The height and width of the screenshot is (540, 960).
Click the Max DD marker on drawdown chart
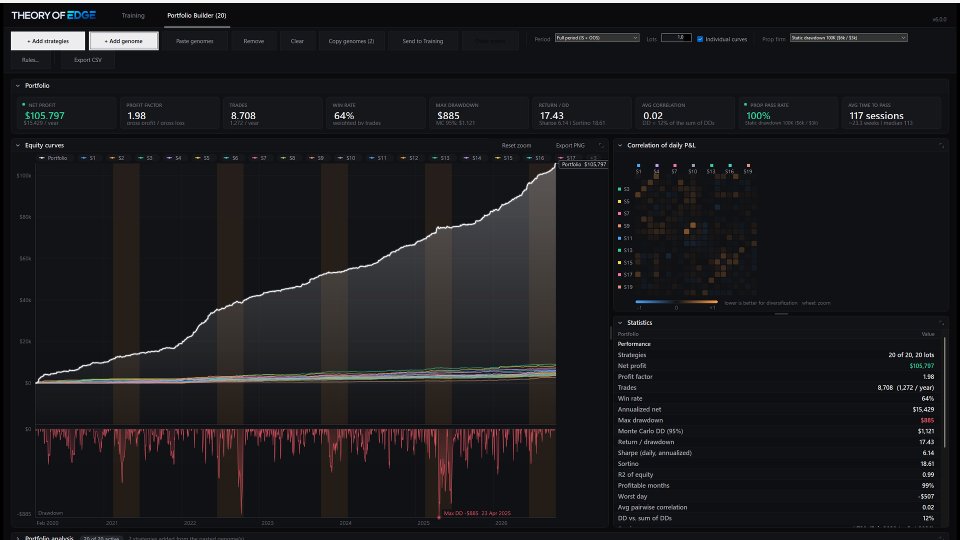(x=438, y=517)
